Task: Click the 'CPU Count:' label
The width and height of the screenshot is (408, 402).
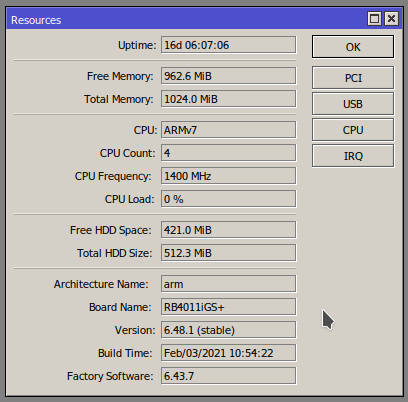Action: point(128,153)
